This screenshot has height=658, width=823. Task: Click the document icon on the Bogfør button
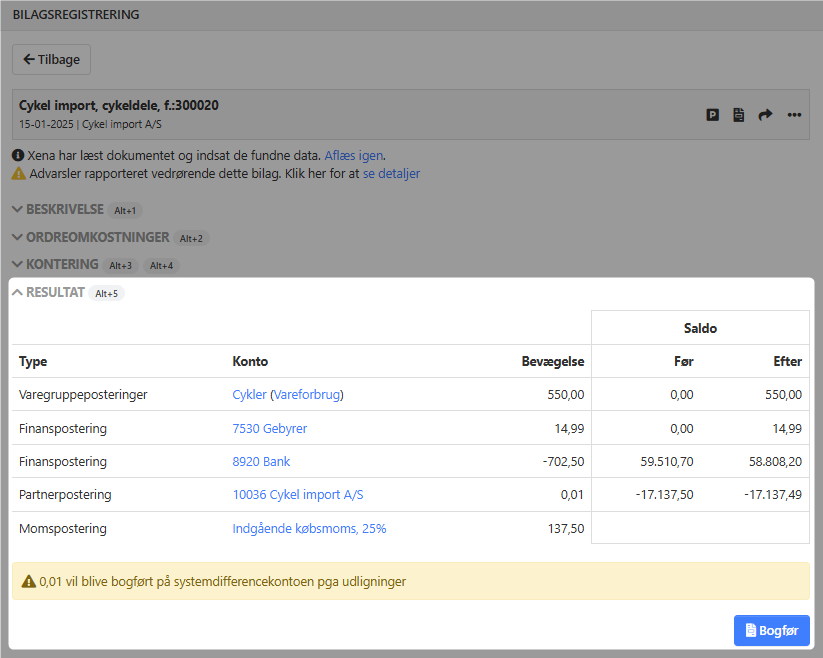click(750, 631)
